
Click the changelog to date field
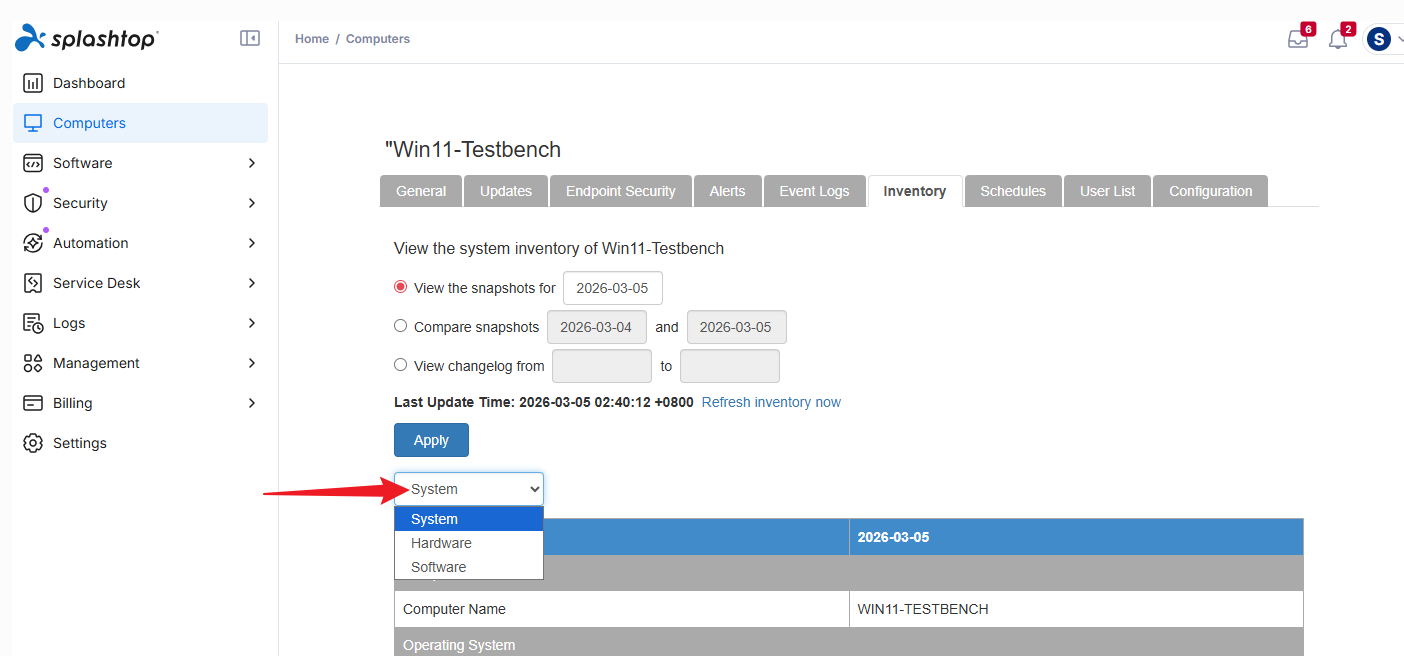pyautogui.click(x=730, y=366)
